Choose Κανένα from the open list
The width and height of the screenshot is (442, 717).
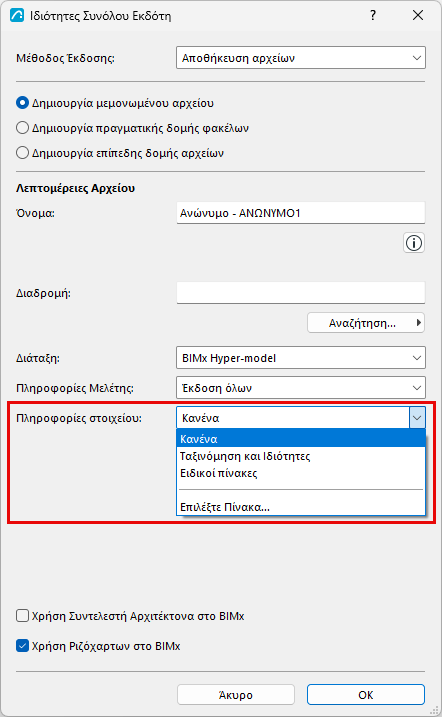[301, 439]
